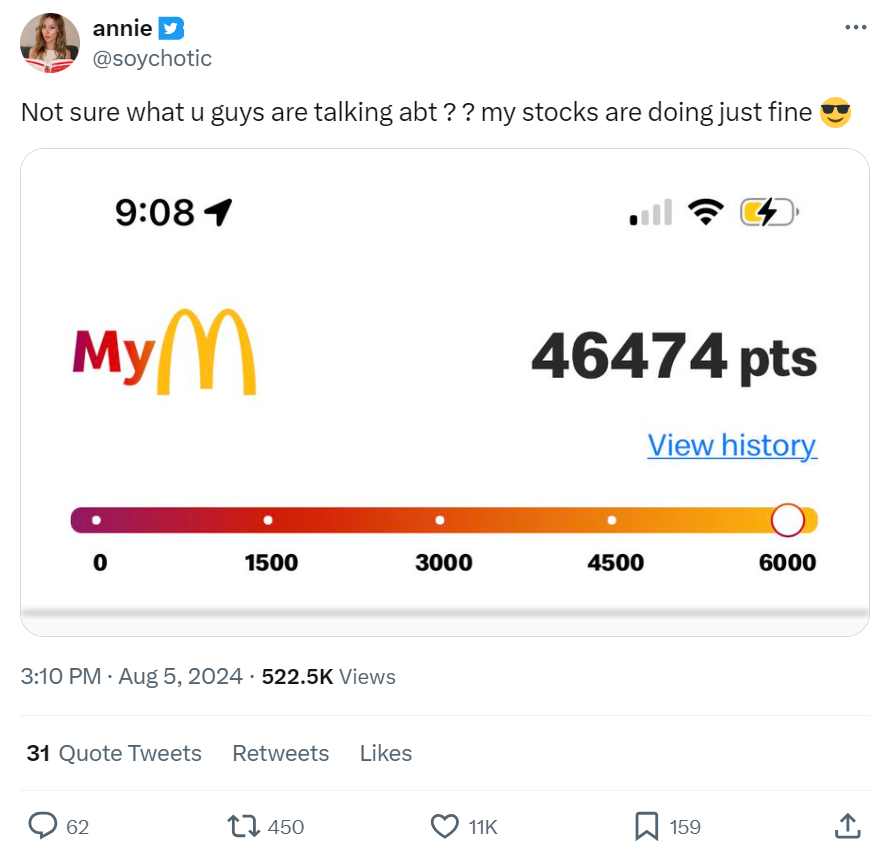The image size is (881, 855).
Task: Click the 31 Quote Tweets link
Action: [113, 753]
